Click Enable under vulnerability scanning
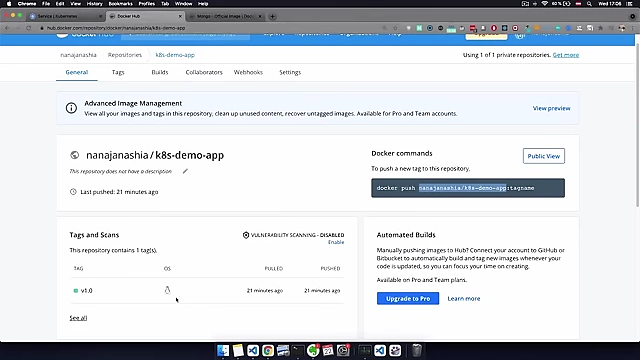Image resolution: width=640 pixels, height=360 pixels. click(336, 242)
